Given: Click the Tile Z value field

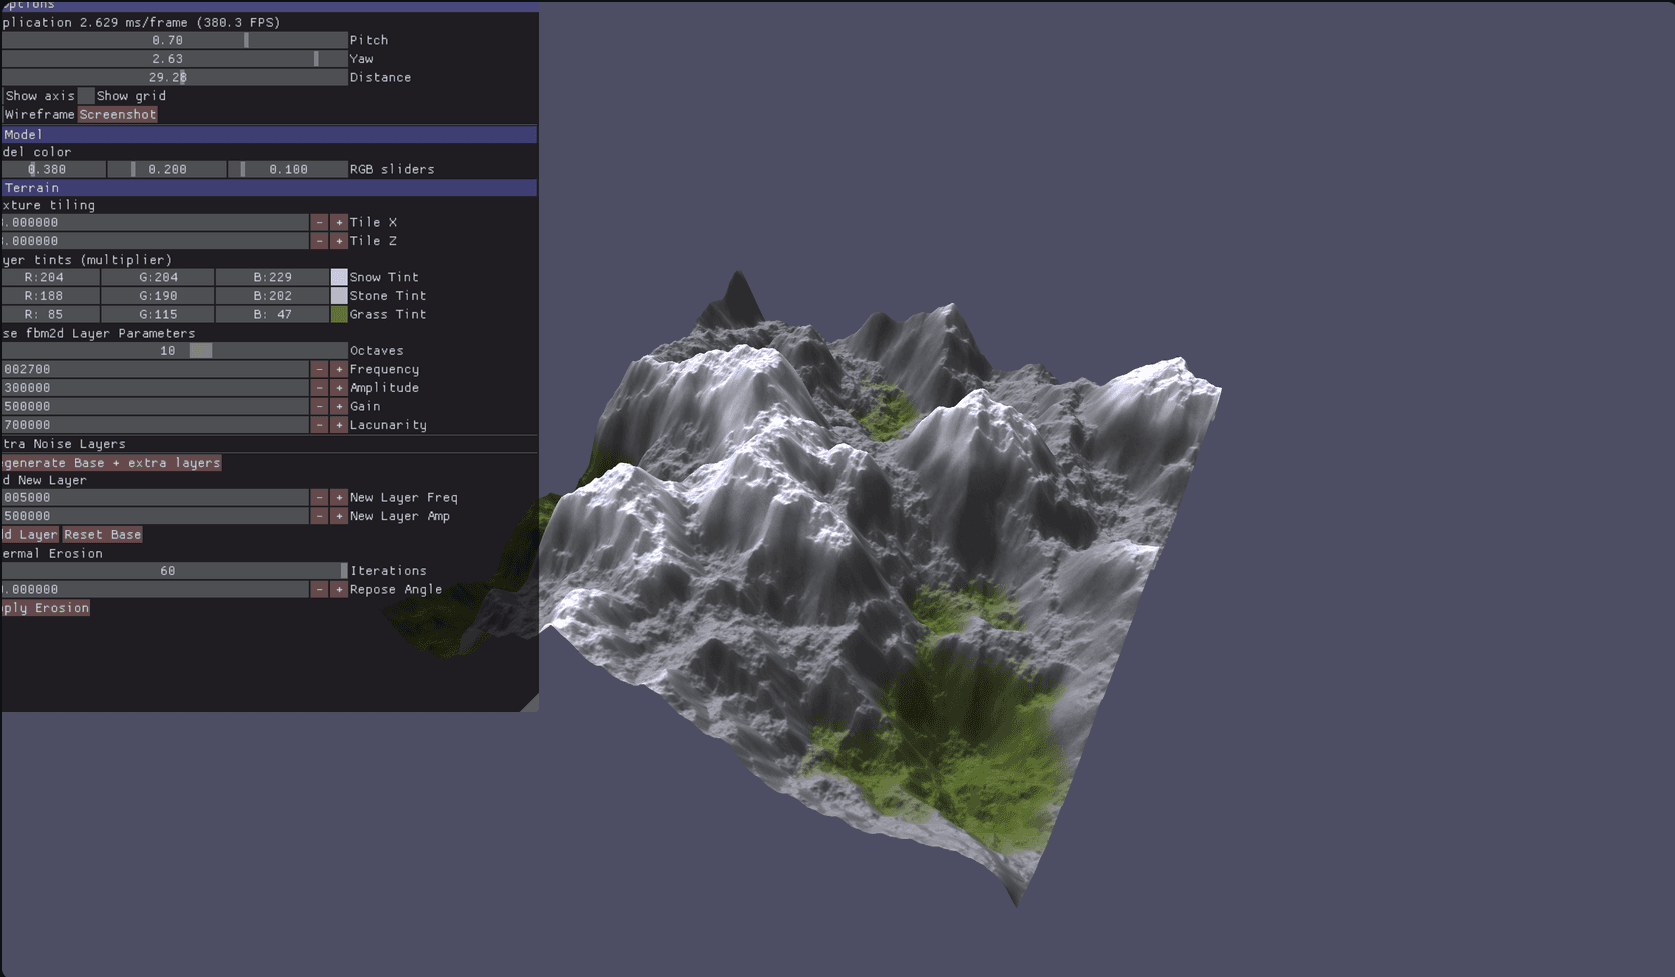Looking at the screenshot, I should pos(155,241).
